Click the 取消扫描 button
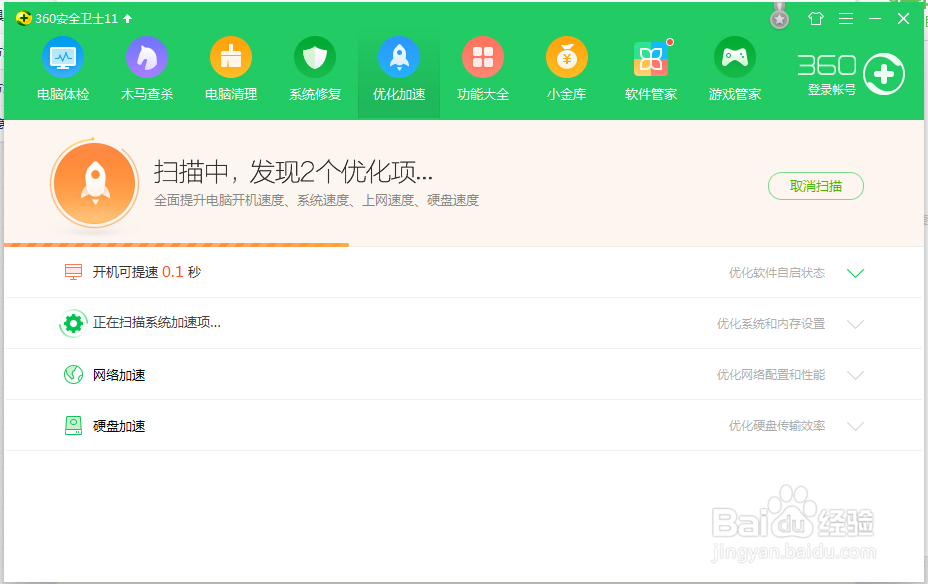 pos(815,186)
